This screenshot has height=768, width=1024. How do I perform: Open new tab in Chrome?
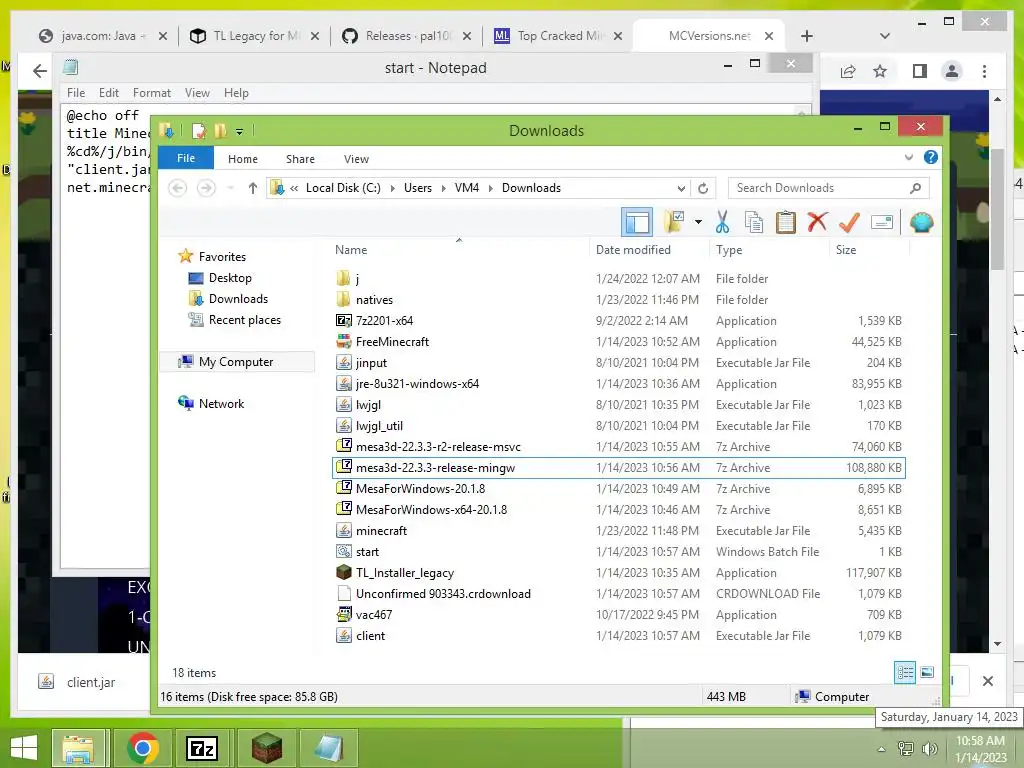(x=807, y=36)
